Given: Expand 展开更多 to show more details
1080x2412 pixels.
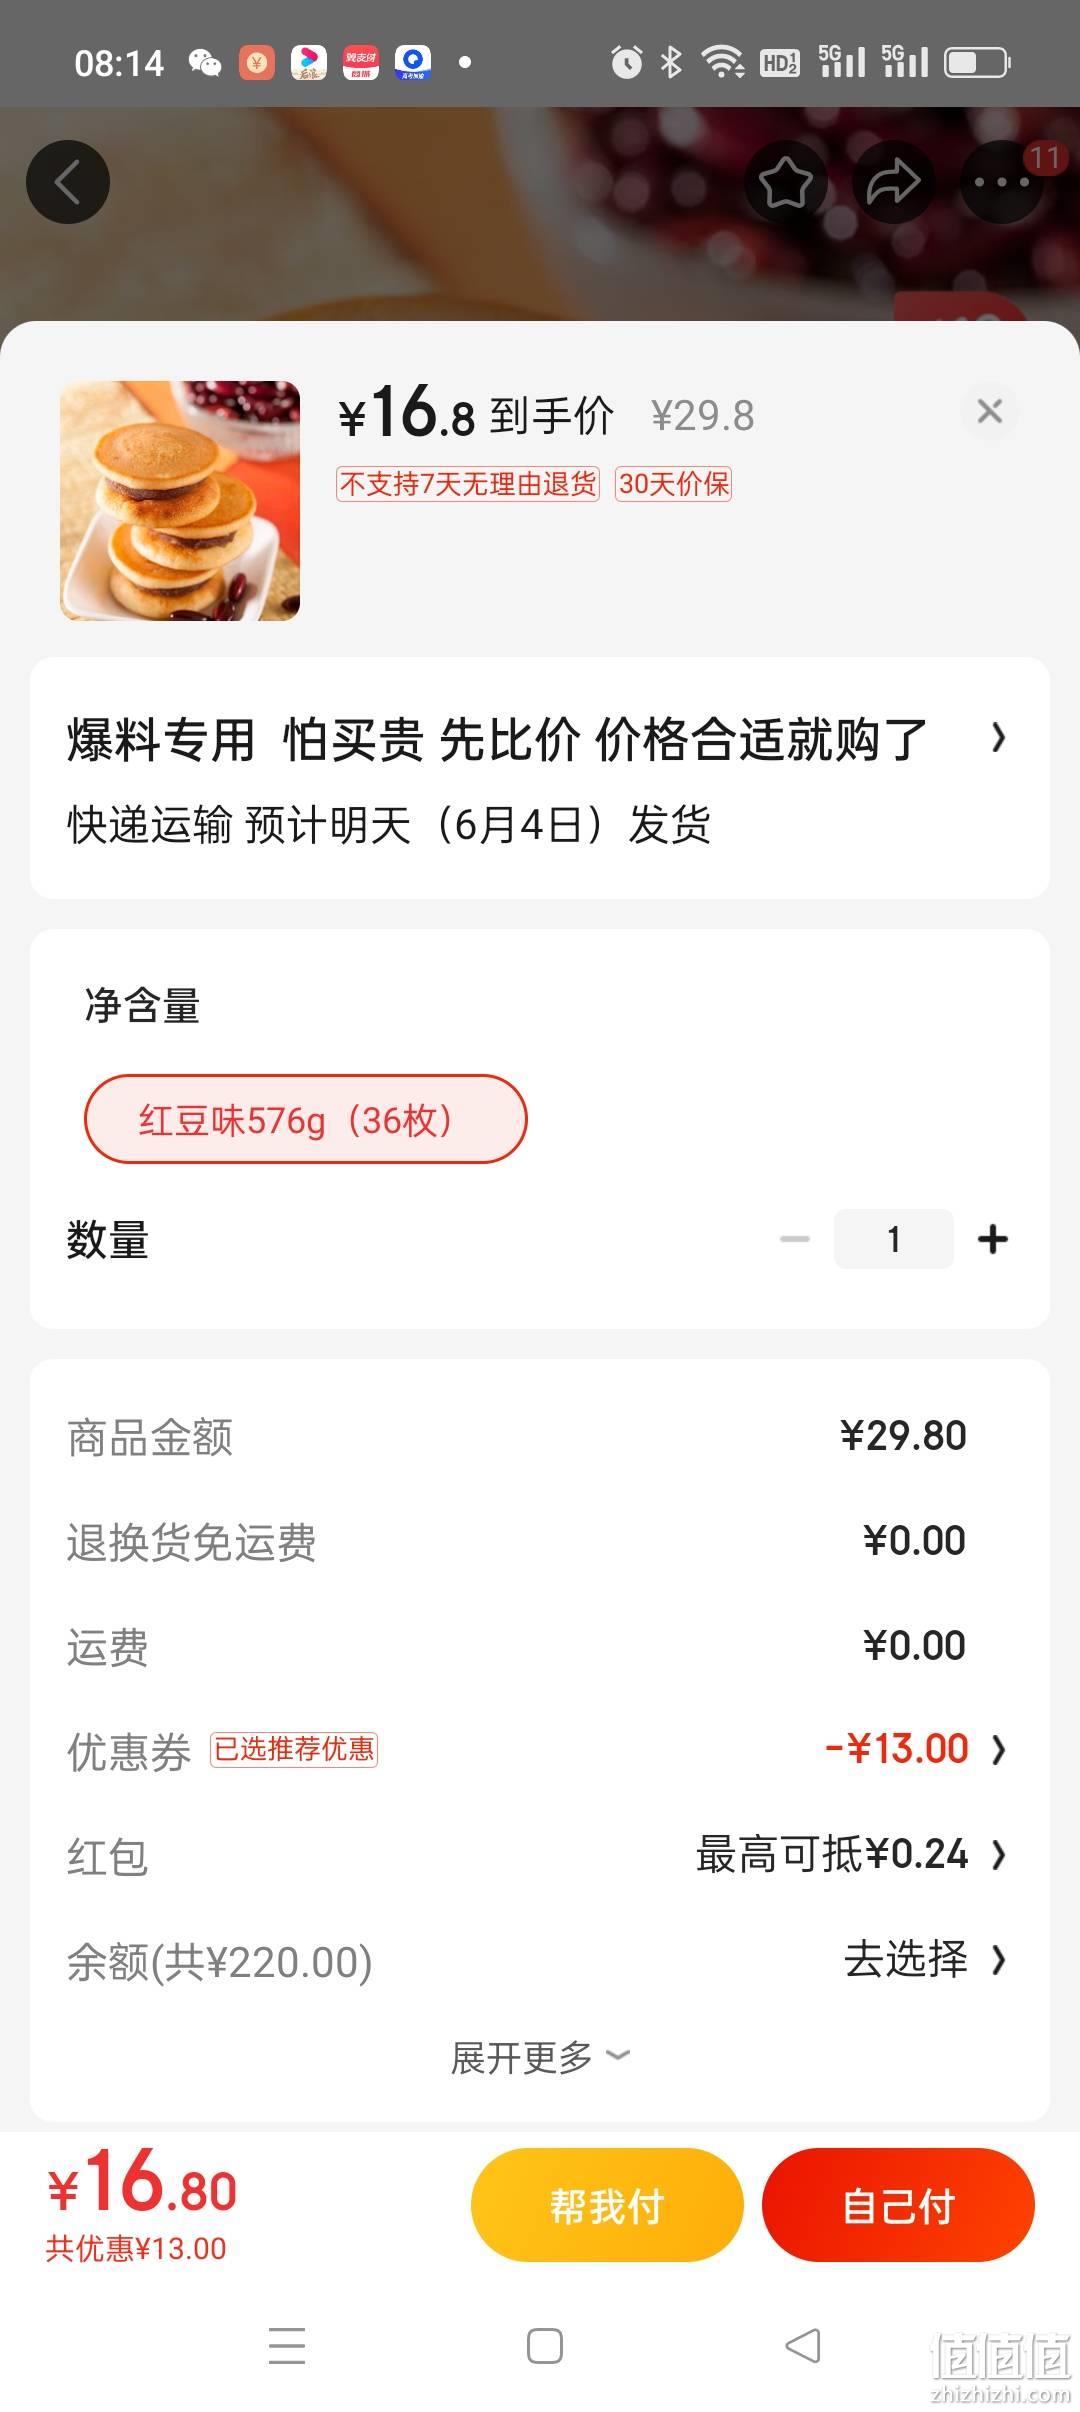Looking at the screenshot, I should point(540,2058).
